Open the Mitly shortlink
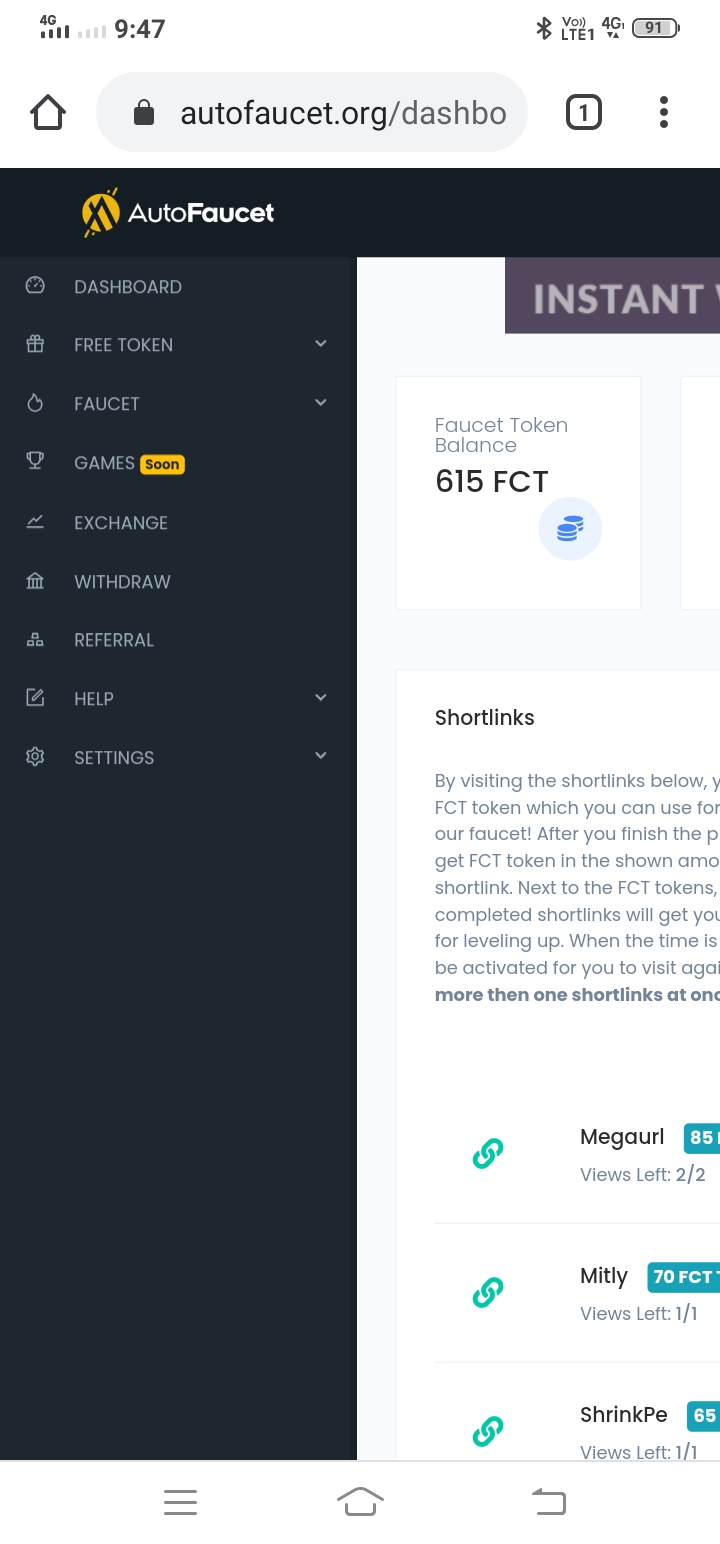 click(x=604, y=1276)
